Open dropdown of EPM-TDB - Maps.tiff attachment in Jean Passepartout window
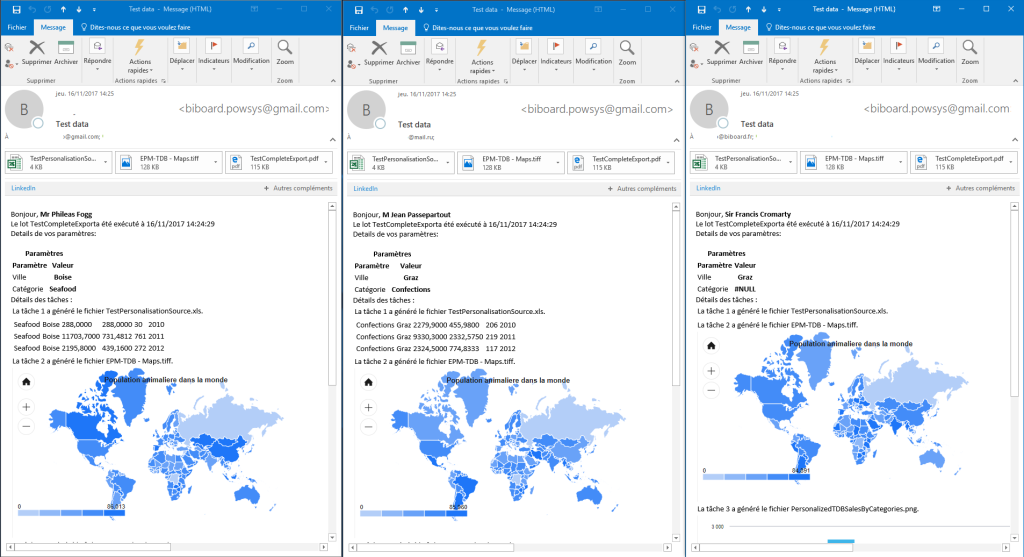The image size is (1024, 557). coord(558,163)
